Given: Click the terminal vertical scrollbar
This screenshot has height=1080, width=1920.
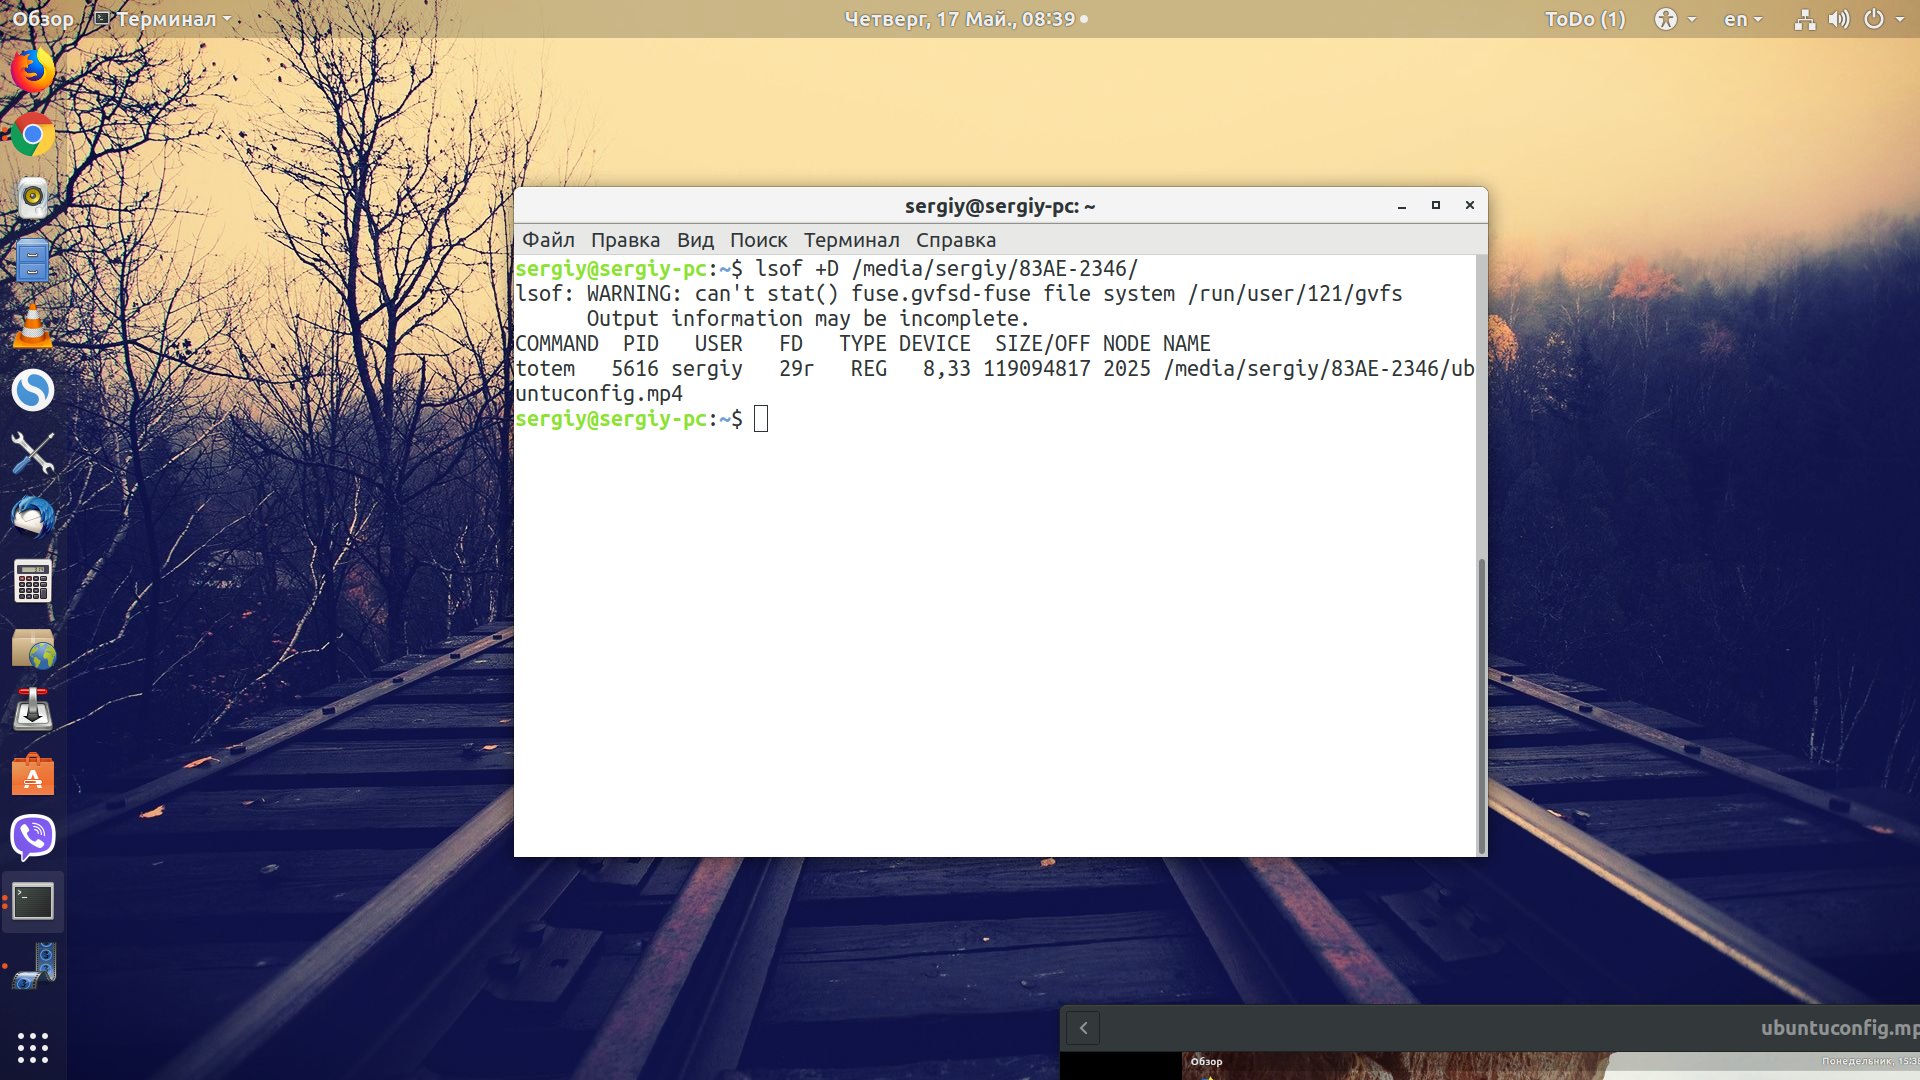Looking at the screenshot, I should point(1481,705).
